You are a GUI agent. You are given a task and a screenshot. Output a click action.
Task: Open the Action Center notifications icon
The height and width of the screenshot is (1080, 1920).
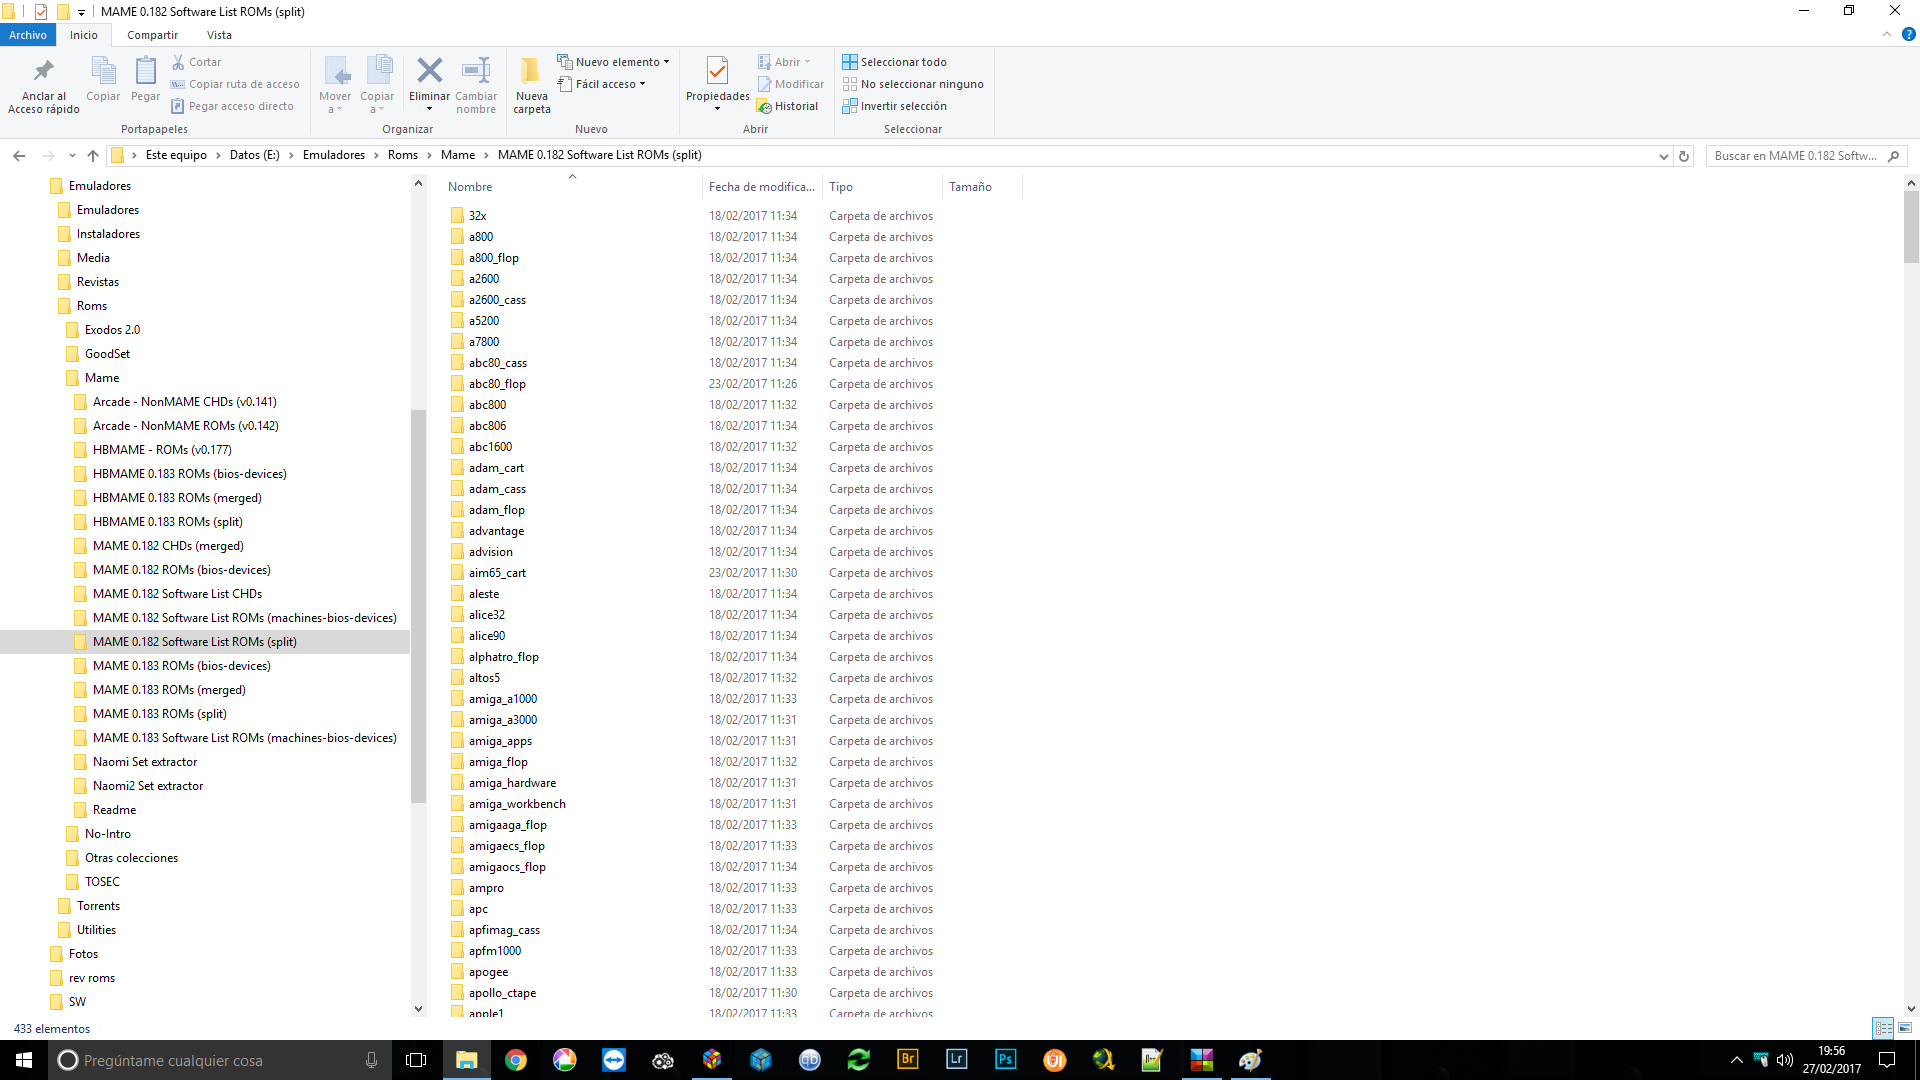pyautogui.click(x=1886, y=1060)
